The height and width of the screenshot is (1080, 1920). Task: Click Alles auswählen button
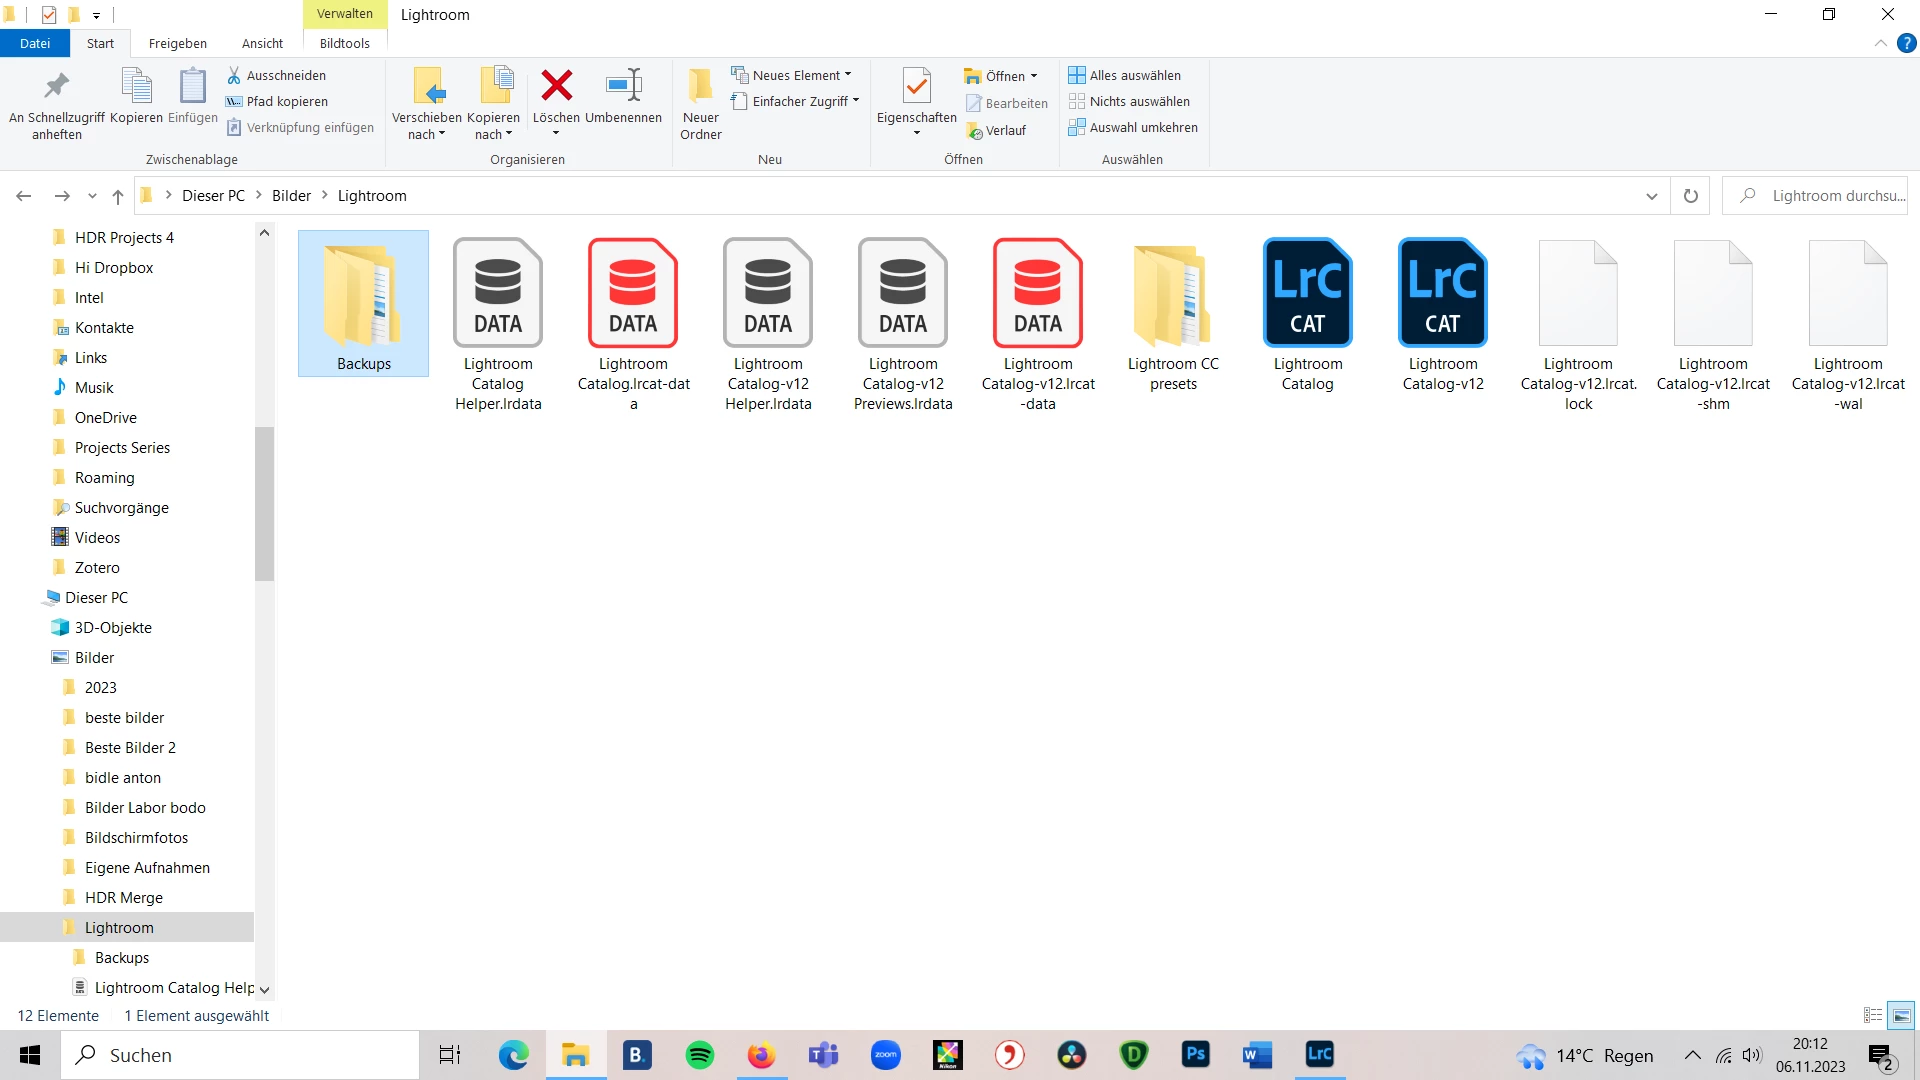pos(1125,75)
